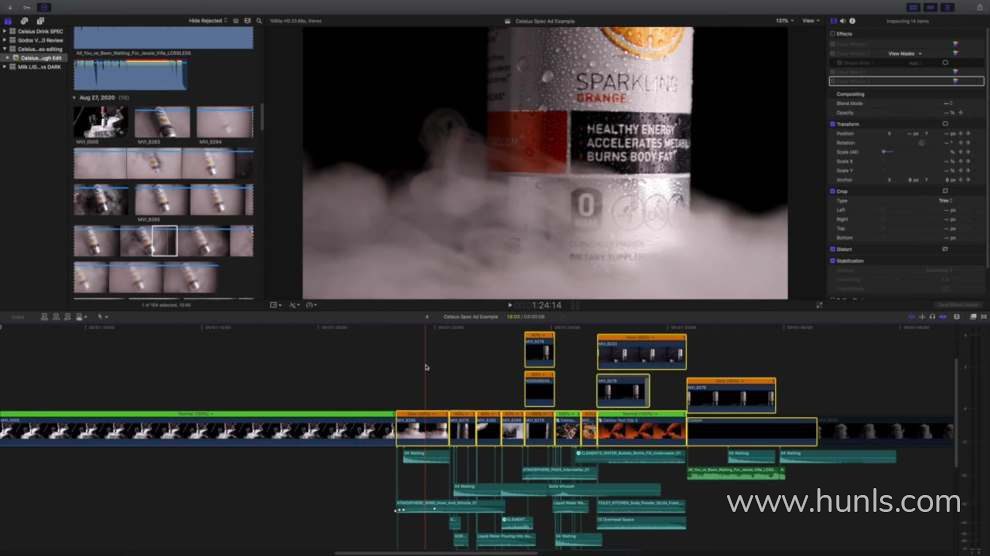
Task: Toggle the Effects checkbox in inspector
Action: [833, 34]
